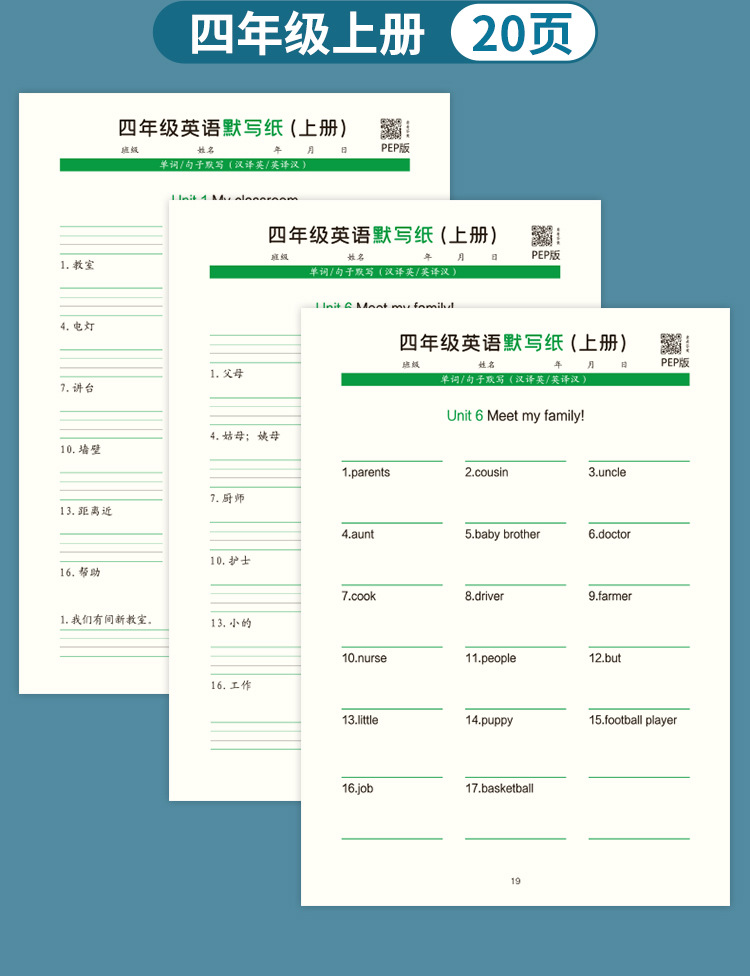The width and height of the screenshot is (750, 976).
Task: Select the item 13.距离近
Action: coord(86,511)
